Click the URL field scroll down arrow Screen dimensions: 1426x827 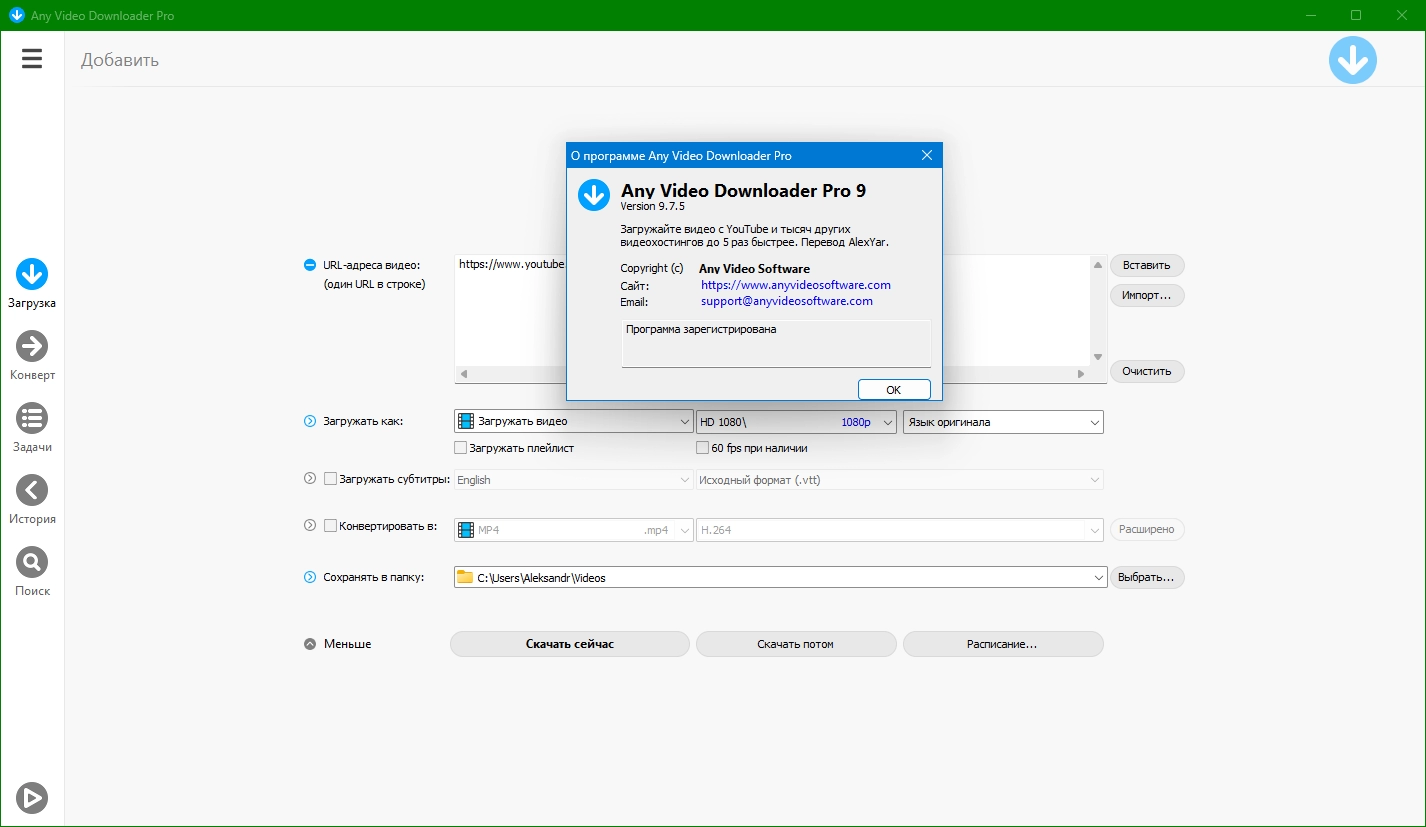coord(1098,357)
